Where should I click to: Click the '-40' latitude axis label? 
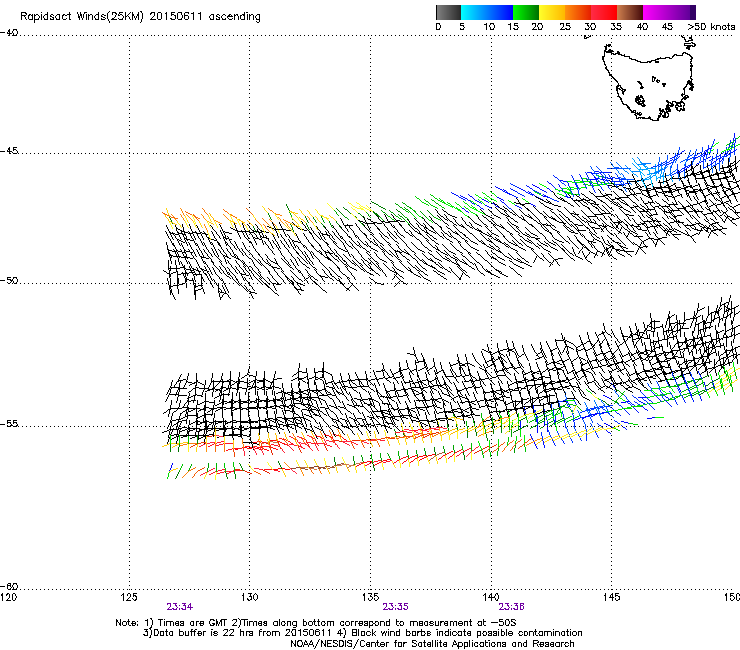point(9,33)
